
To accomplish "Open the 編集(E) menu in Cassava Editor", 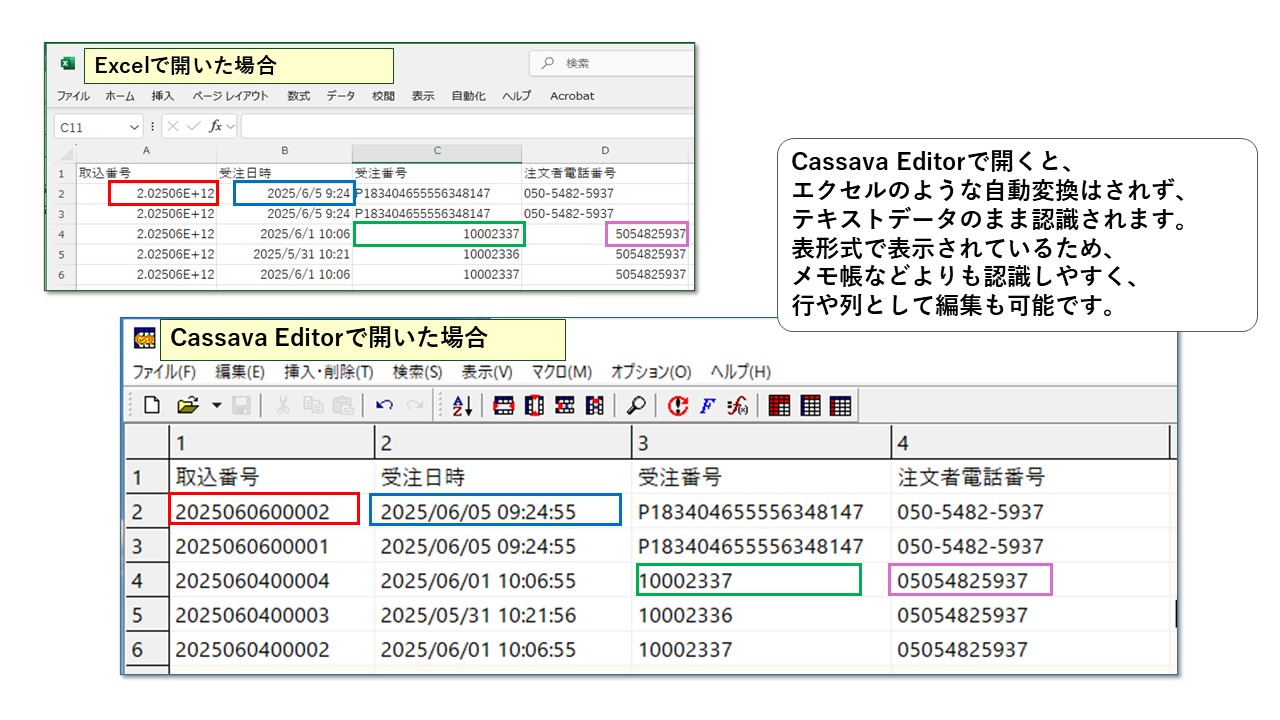I will click(240, 372).
